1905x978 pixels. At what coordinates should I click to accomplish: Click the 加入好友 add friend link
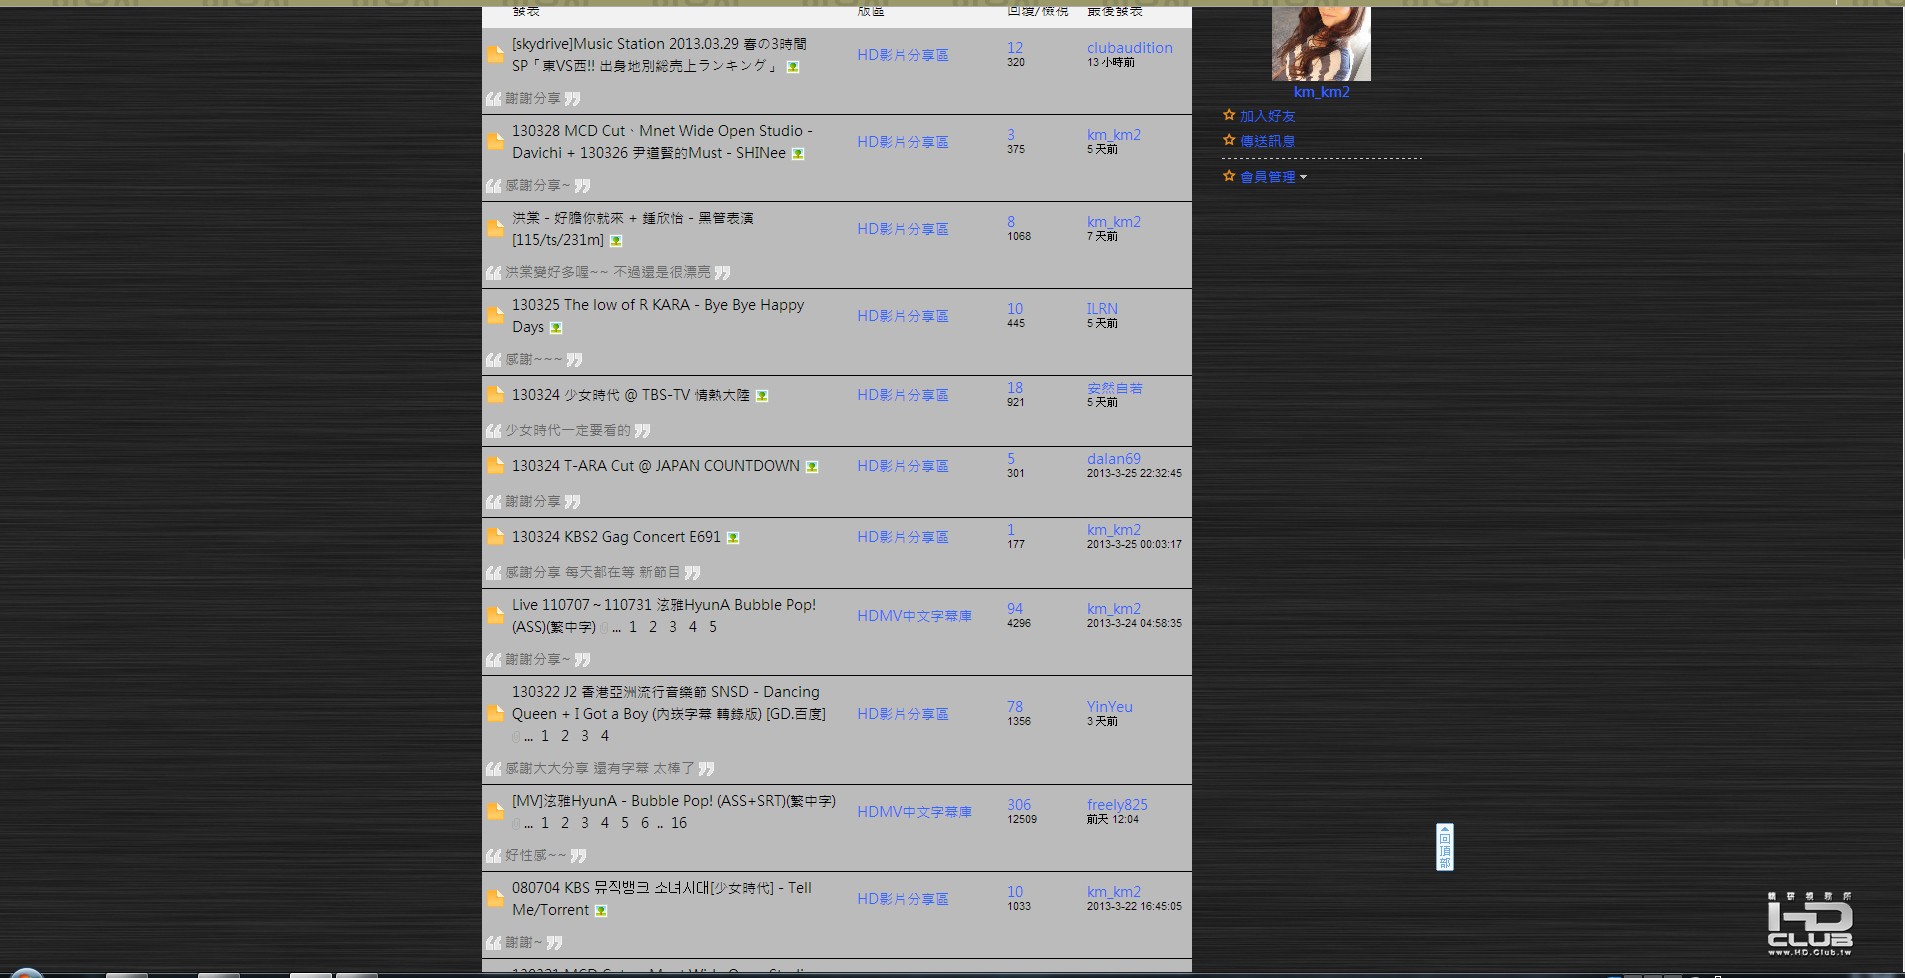pyautogui.click(x=1267, y=116)
